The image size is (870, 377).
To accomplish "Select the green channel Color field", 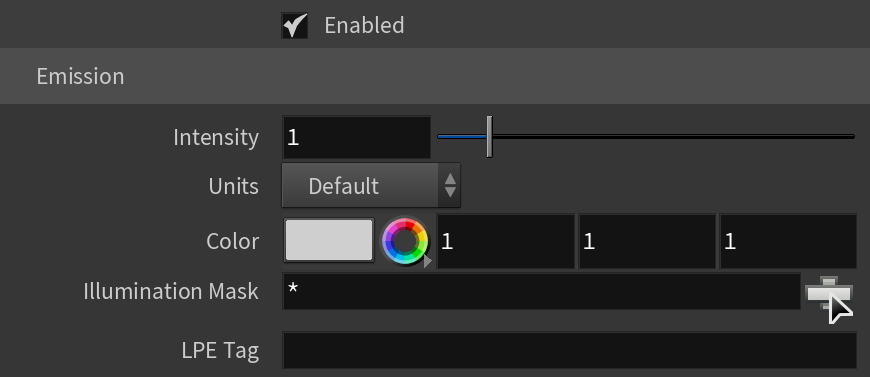I will (x=647, y=241).
